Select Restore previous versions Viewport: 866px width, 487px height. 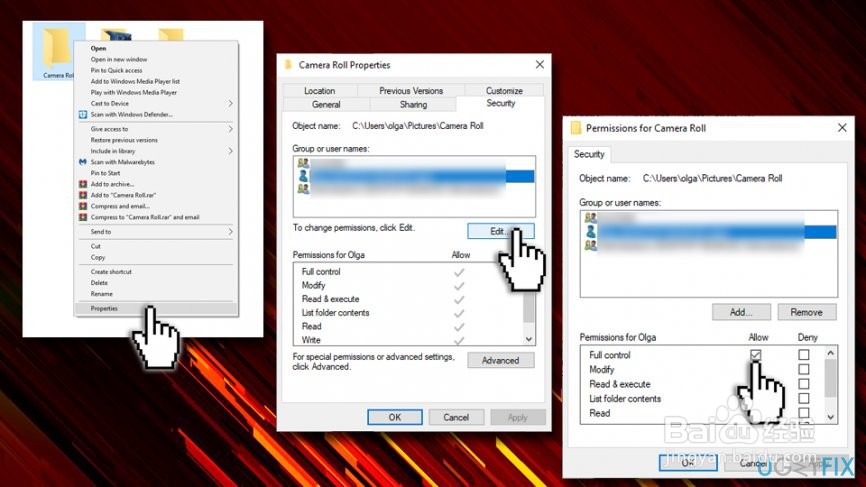tap(124, 140)
